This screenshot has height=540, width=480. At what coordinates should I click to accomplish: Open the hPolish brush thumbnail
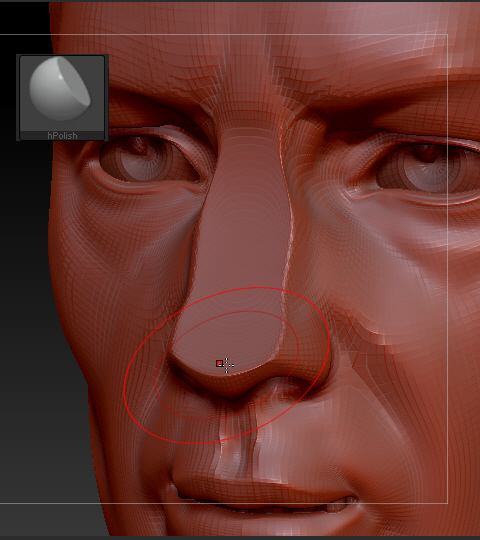click(x=62, y=94)
